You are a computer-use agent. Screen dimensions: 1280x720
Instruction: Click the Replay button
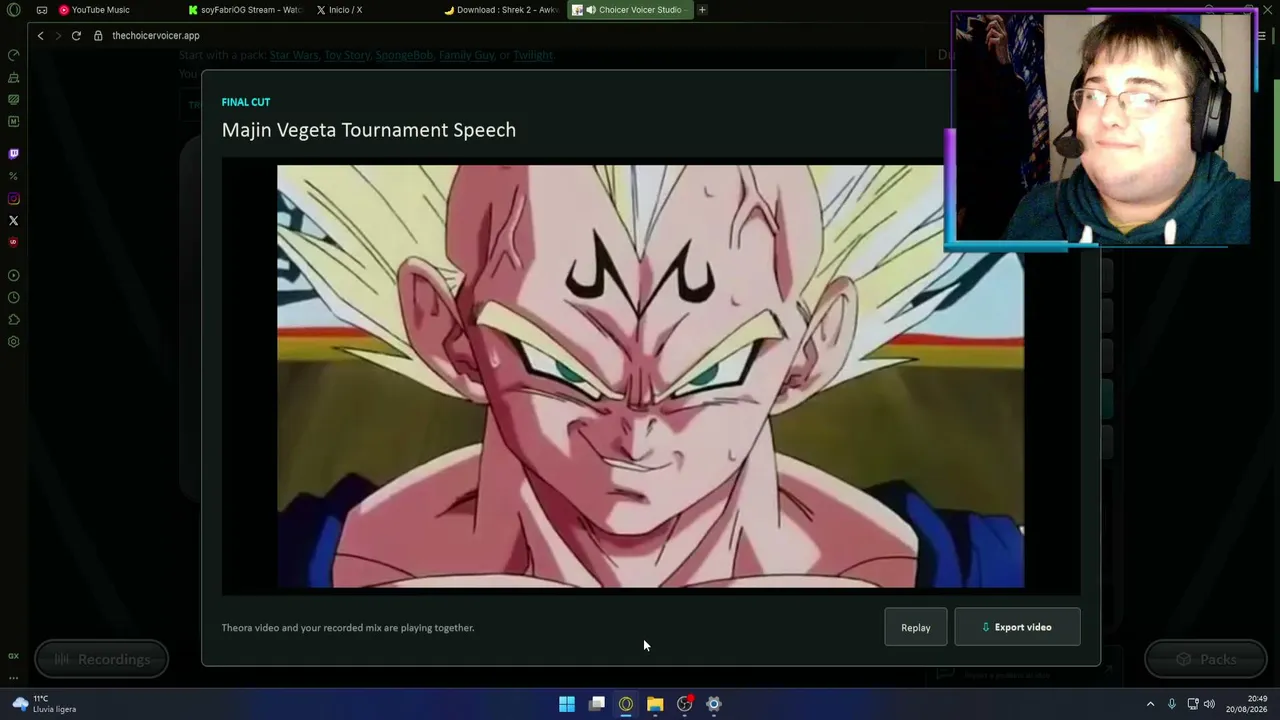click(916, 627)
